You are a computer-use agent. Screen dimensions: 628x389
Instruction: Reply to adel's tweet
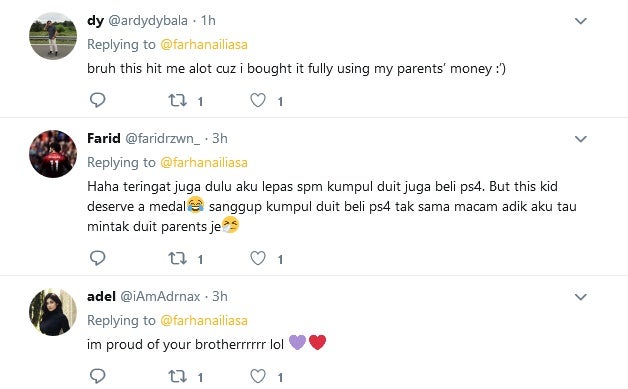97,376
